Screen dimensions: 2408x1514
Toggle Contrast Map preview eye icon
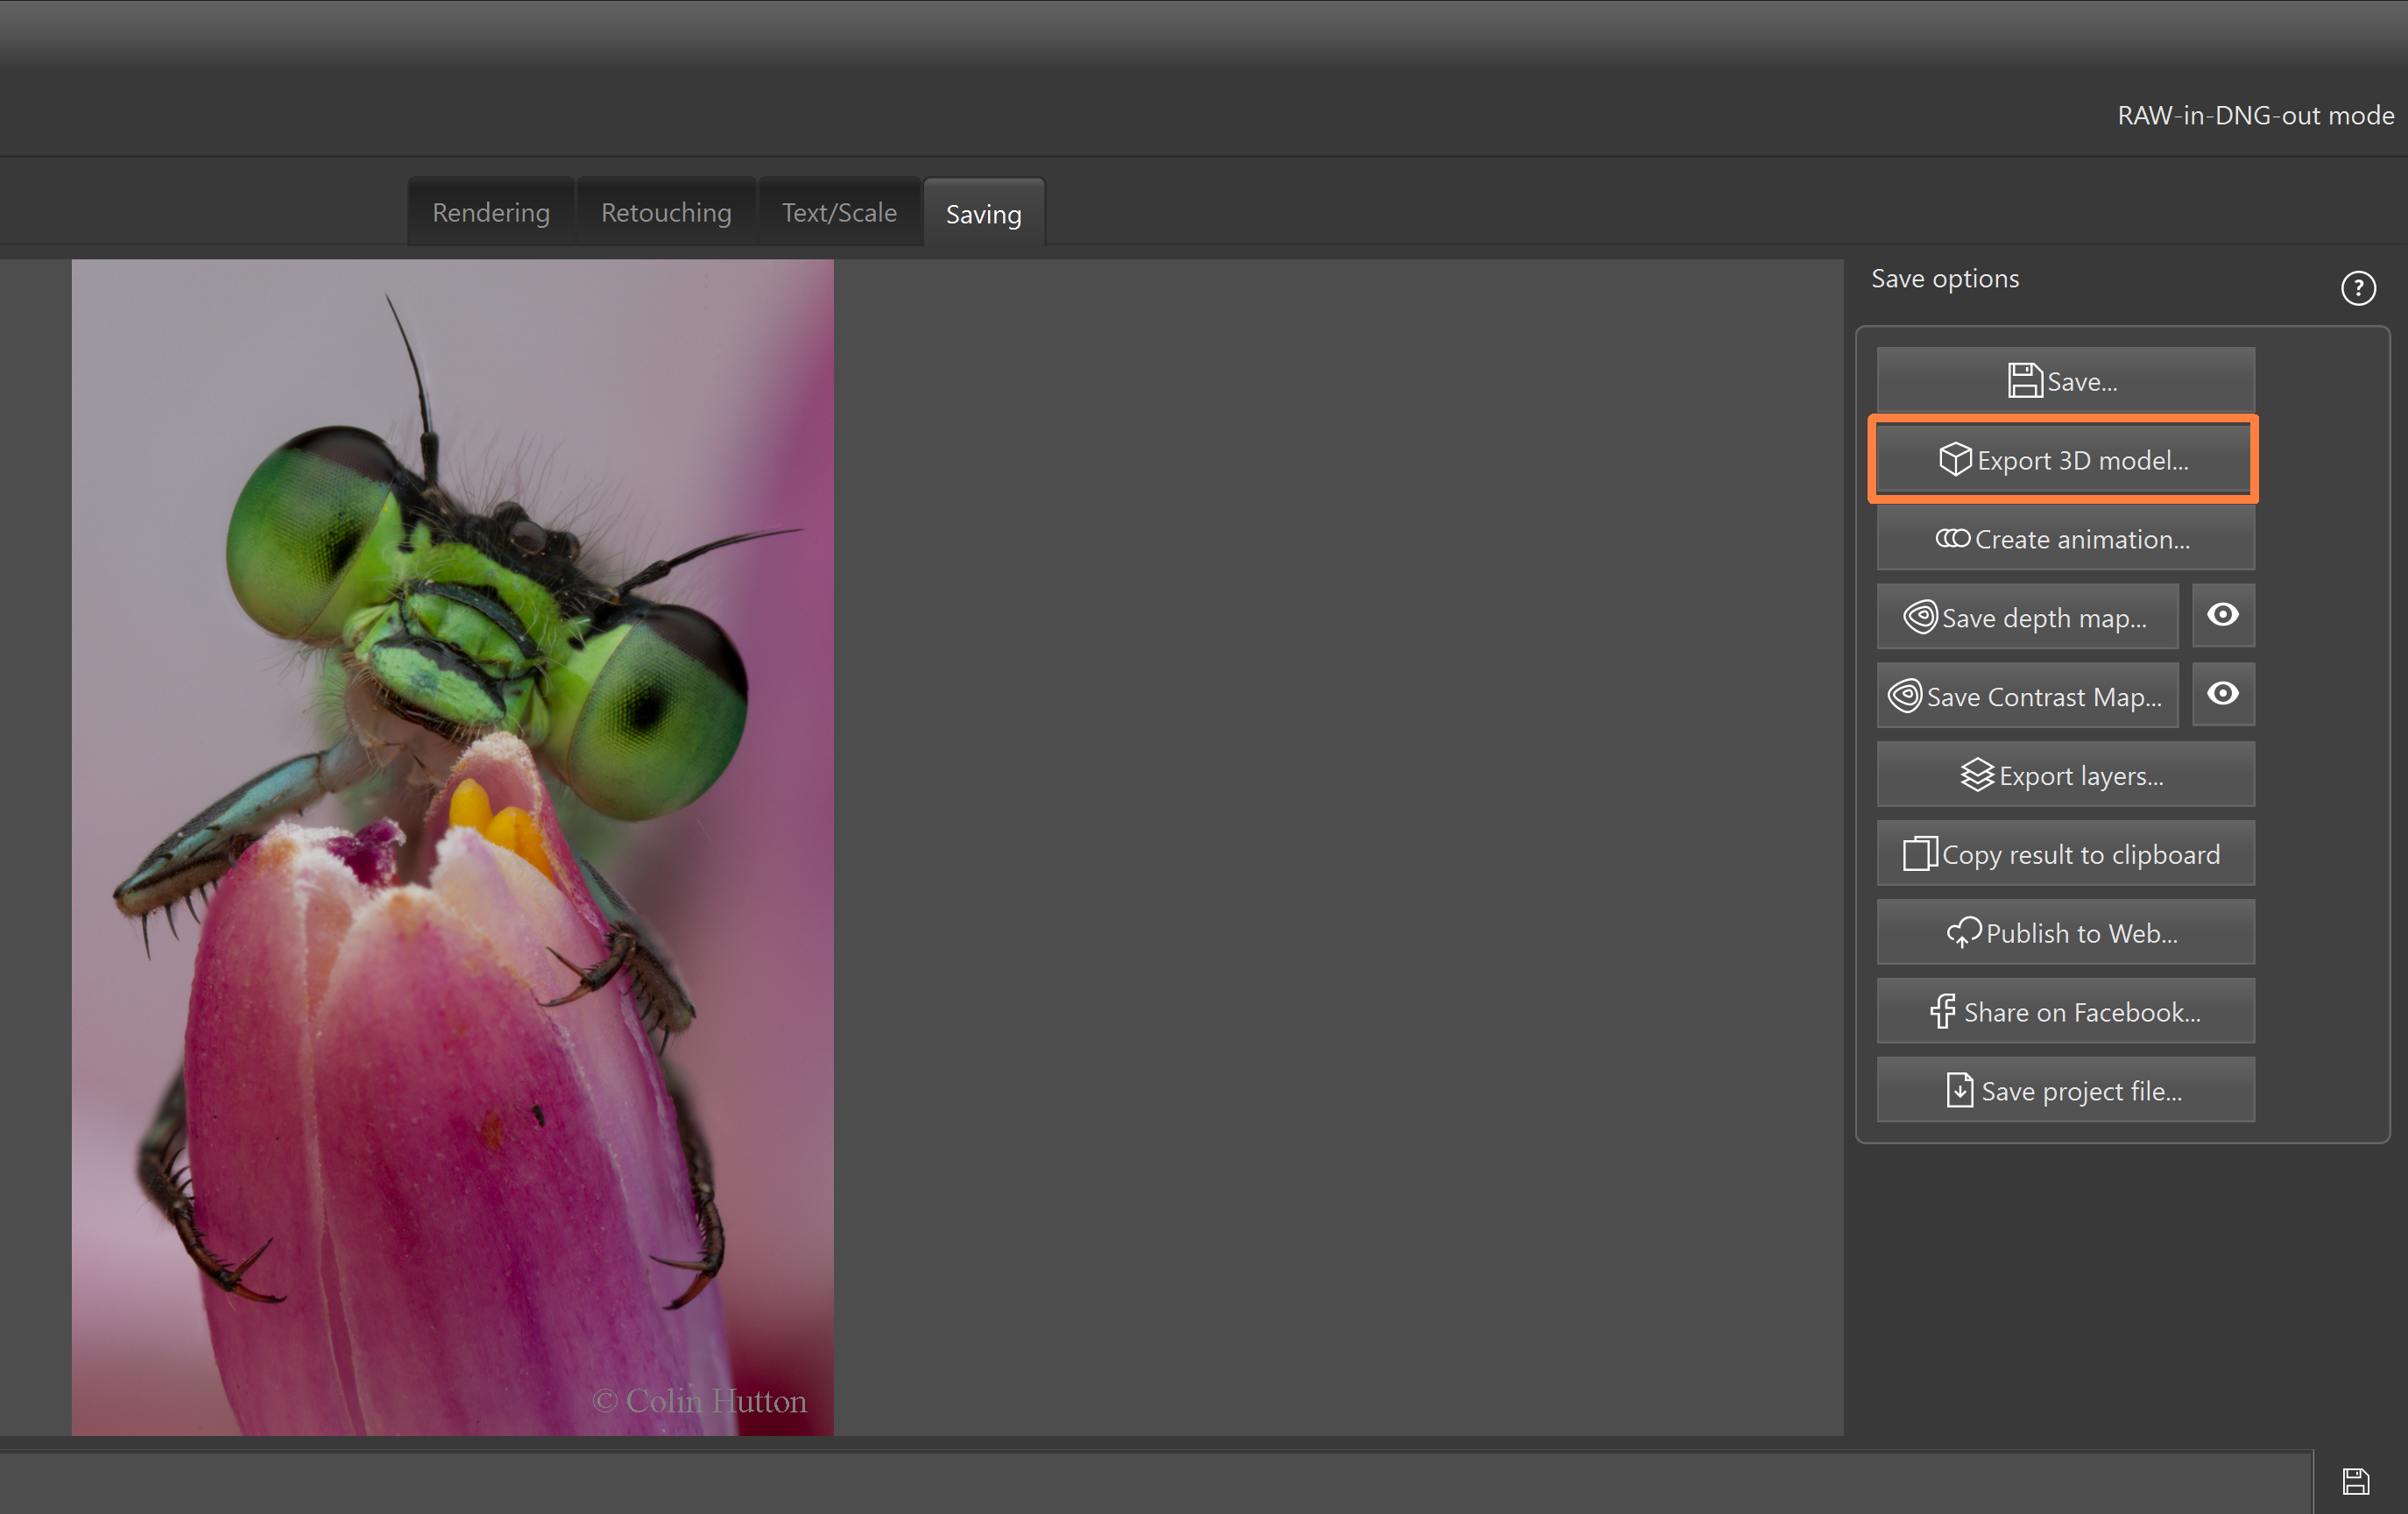[2222, 694]
